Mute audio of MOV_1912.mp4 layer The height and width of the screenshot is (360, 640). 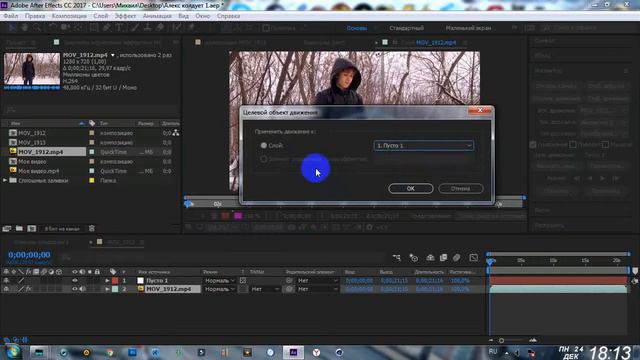tap(82, 289)
